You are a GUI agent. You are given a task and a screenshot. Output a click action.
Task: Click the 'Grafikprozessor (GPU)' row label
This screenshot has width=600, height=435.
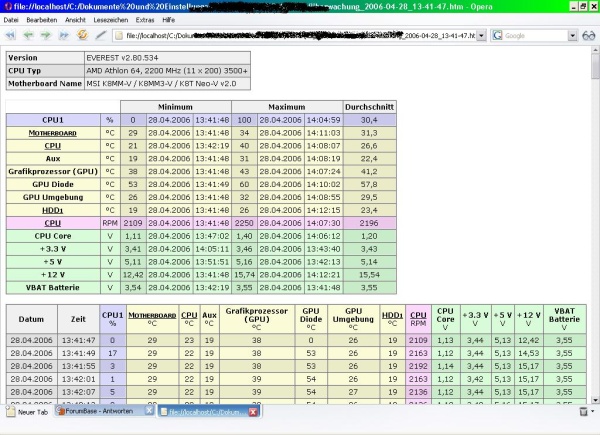(53, 171)
